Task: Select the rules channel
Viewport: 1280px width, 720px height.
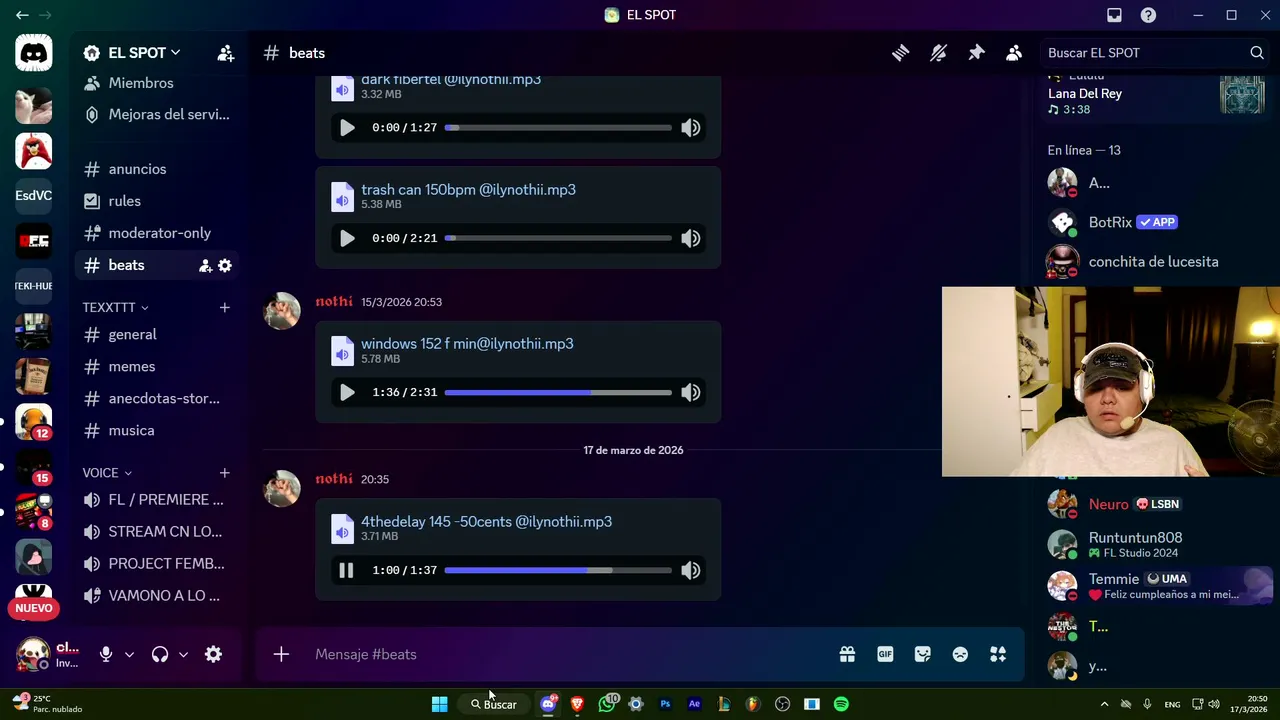Action: coord(157,201)
